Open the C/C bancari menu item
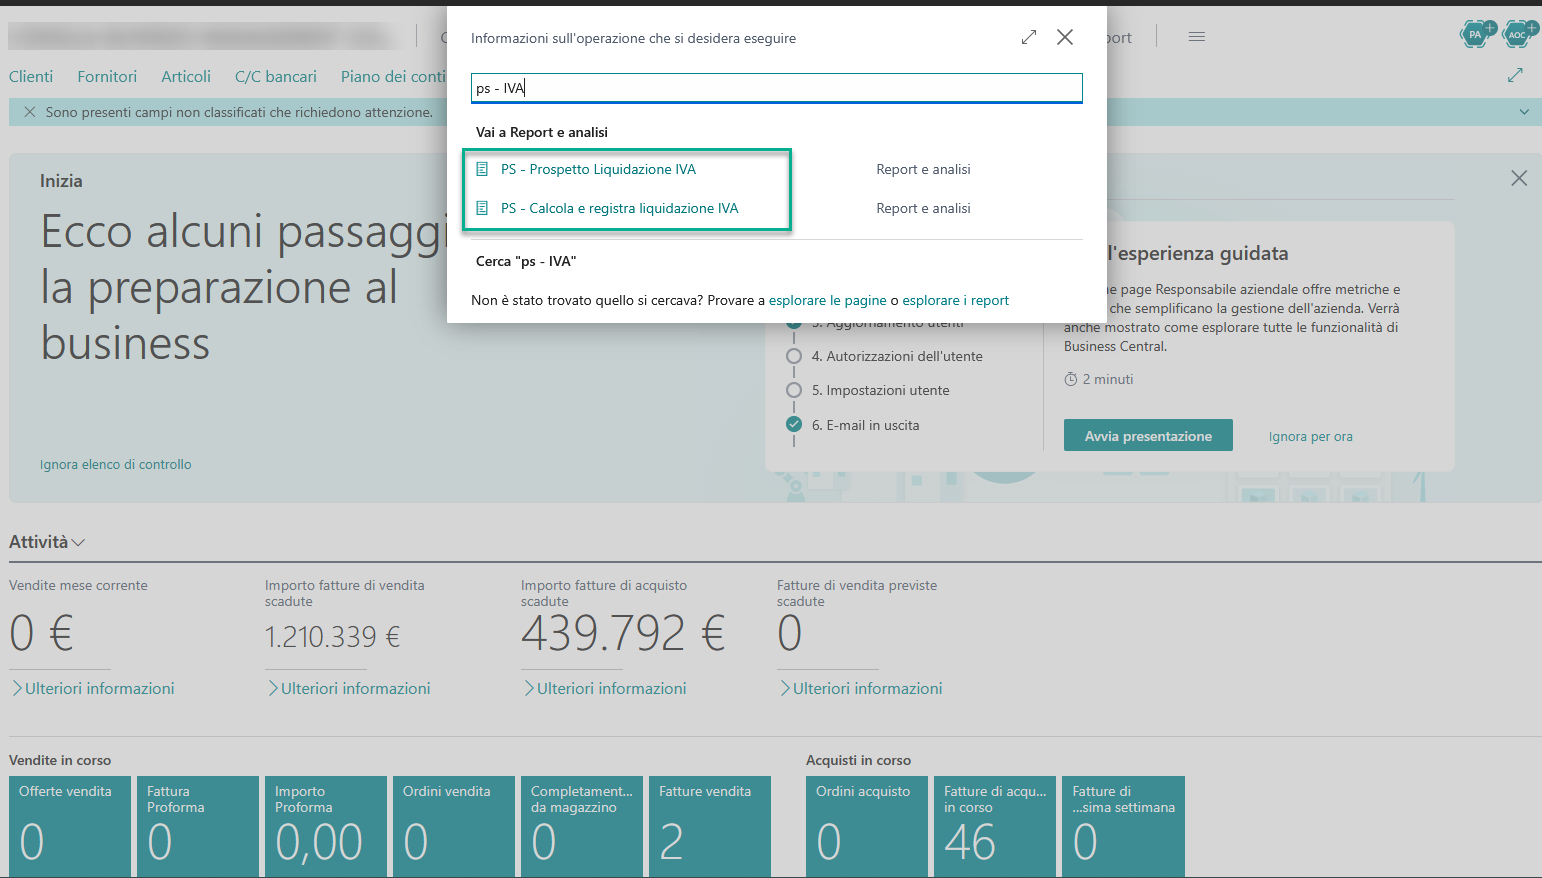Image resolution: width=1542 pixels, height=878 pixels. pos(276,76)
